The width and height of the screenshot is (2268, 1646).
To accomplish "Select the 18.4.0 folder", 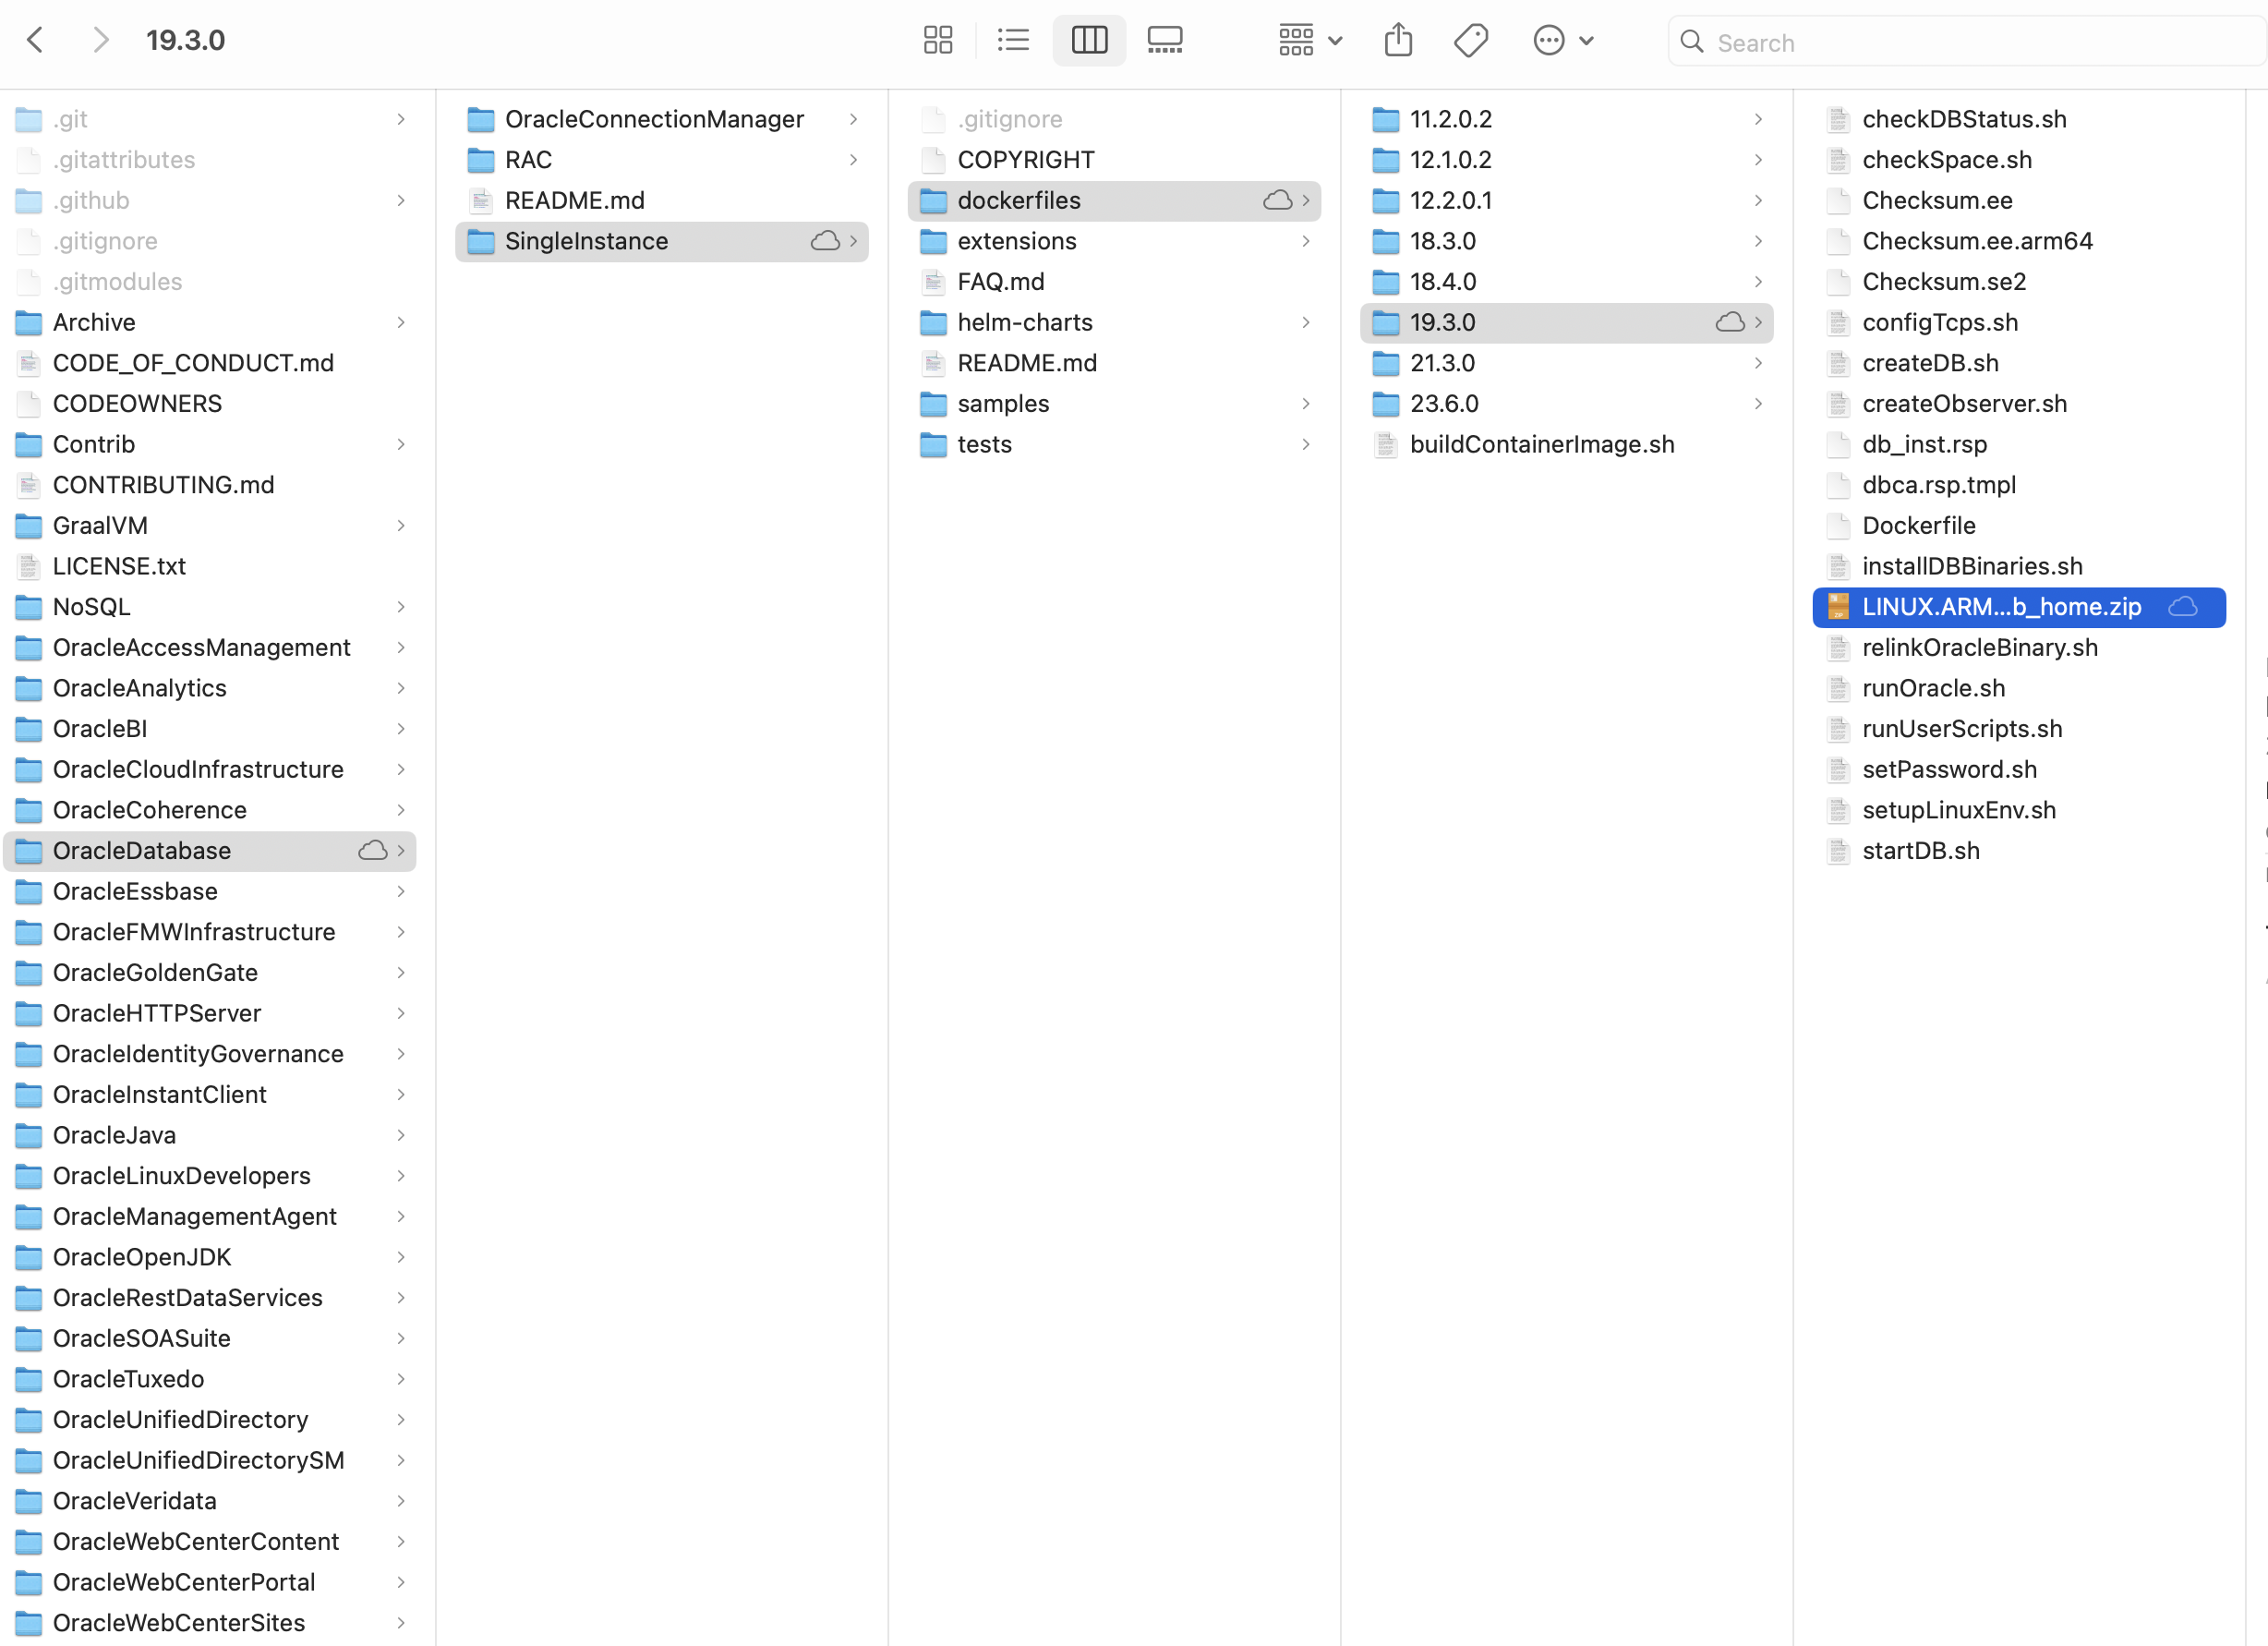I will point(1566,282).
